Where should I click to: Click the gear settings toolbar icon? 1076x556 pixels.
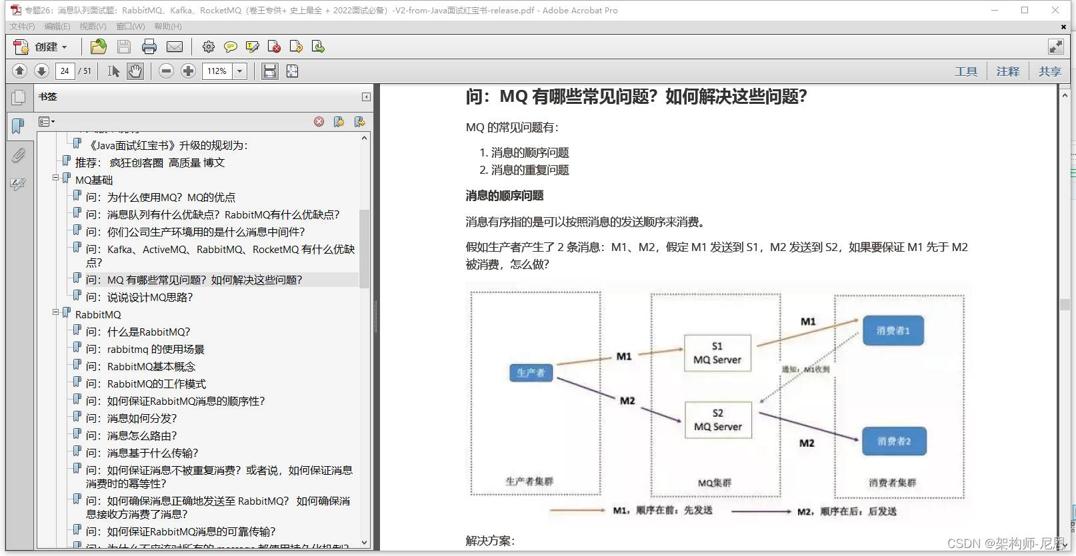pos(209,47)
